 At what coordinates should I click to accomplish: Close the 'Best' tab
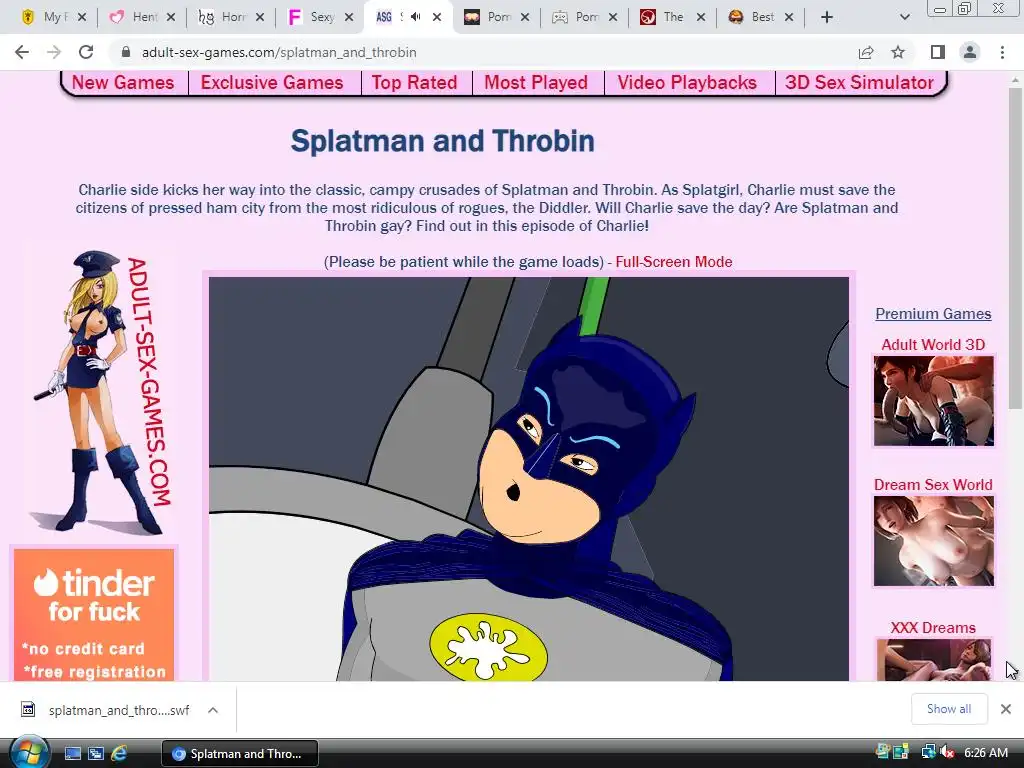789,17
